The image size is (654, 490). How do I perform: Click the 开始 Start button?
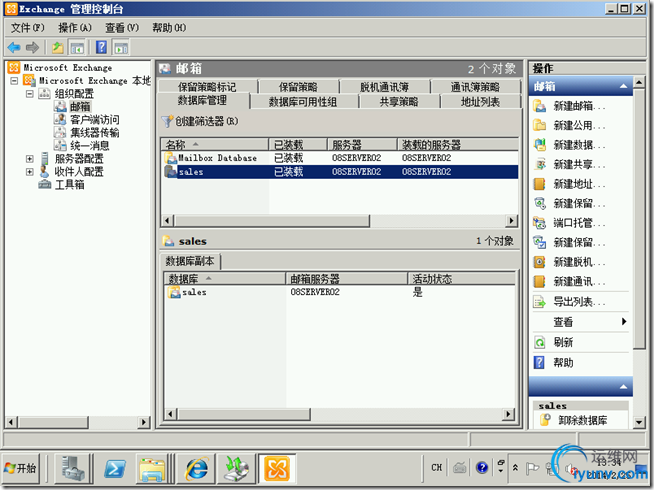21,468
